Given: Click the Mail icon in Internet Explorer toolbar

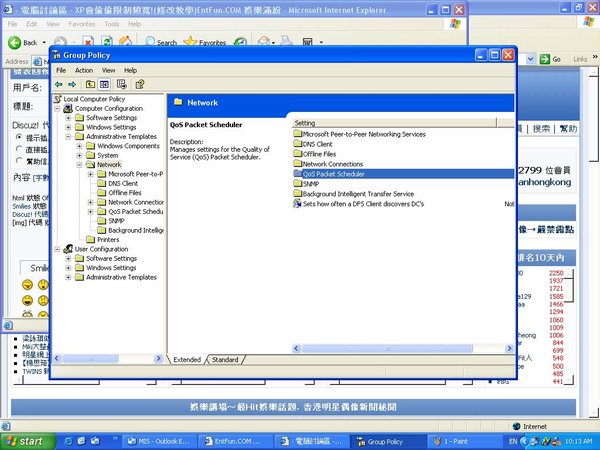Looking at the screenshot, I should 264,42.
